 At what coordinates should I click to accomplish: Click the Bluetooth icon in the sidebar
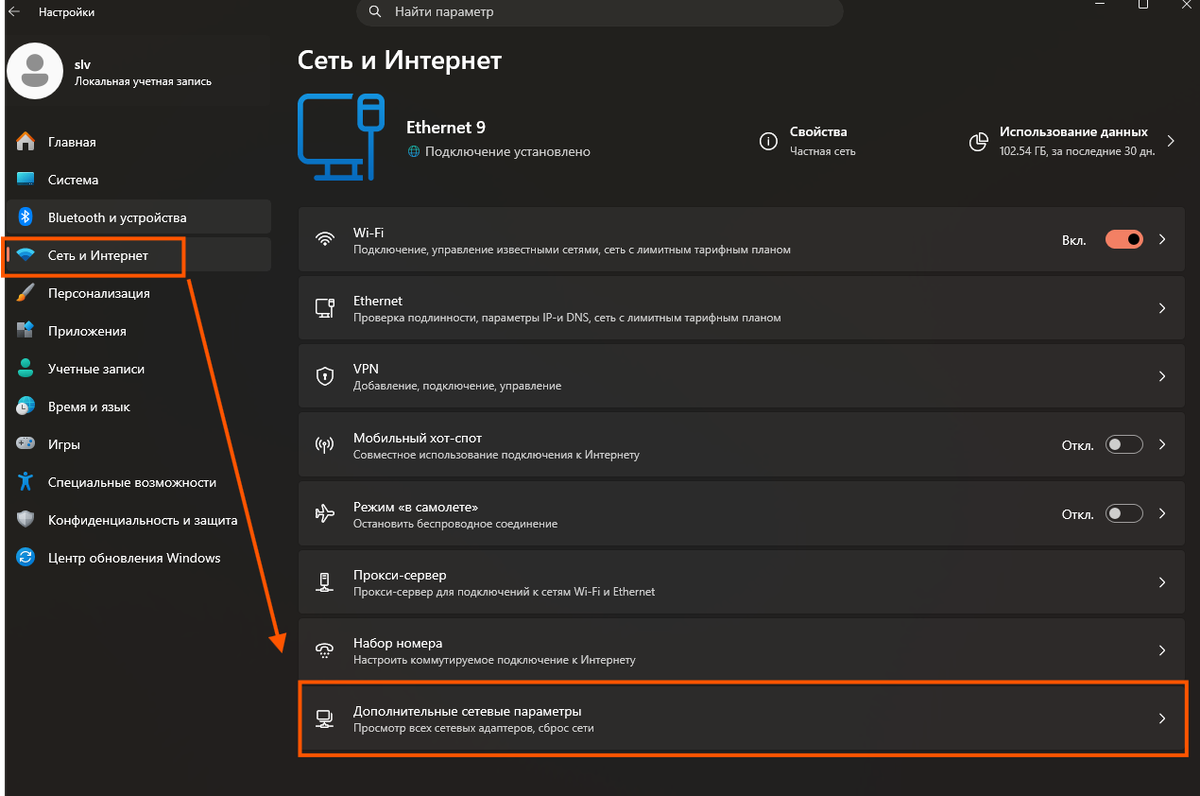[26, 217]
